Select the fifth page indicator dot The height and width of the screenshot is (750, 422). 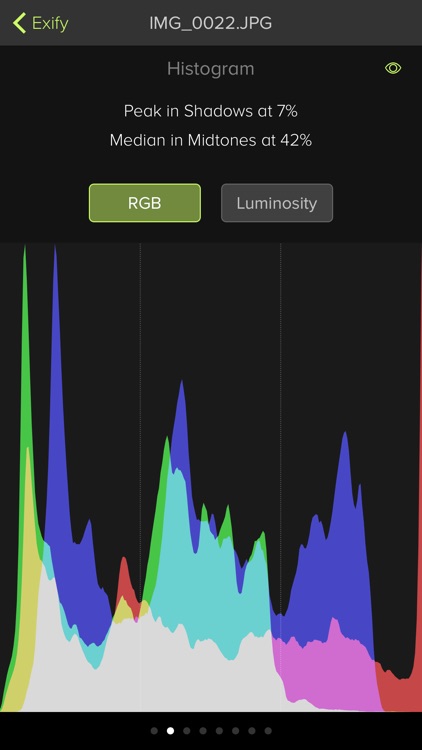(219, 730)
